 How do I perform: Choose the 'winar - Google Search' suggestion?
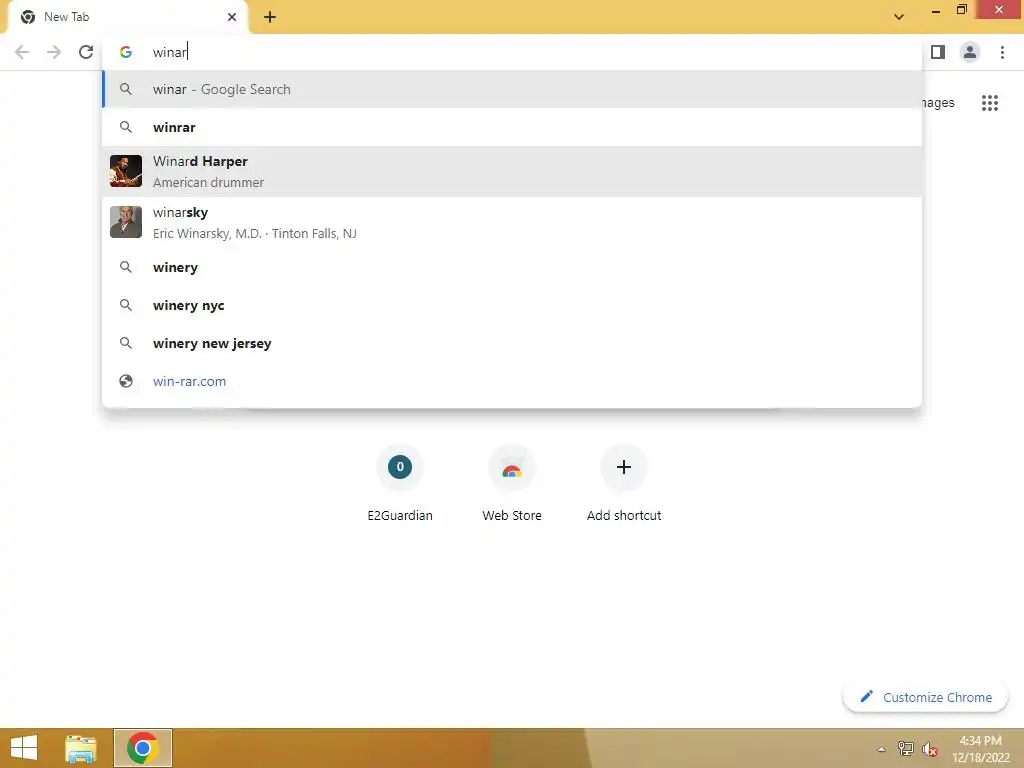tap(512, 89)
